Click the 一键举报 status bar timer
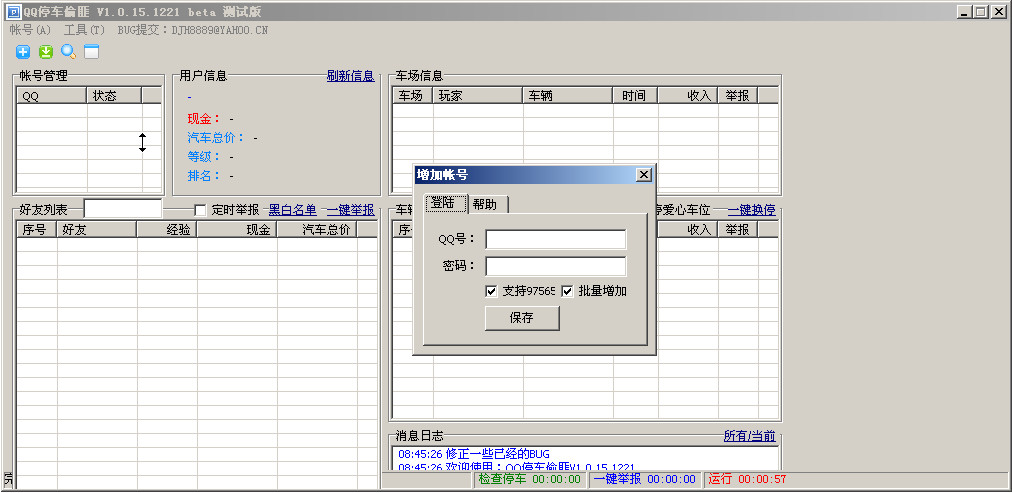This screenshot has width=1012, height=493. point(645,479)
